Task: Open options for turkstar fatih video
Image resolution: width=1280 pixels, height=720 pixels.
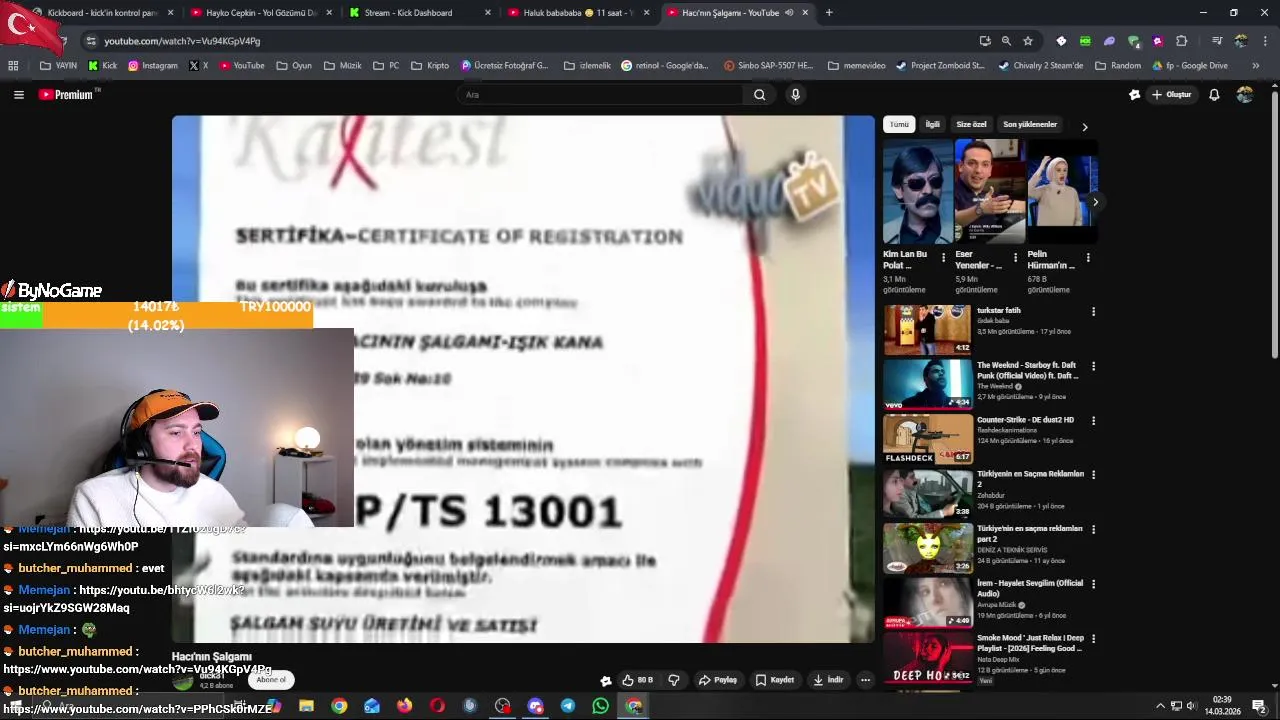Action: click(x=1093, y=312)
